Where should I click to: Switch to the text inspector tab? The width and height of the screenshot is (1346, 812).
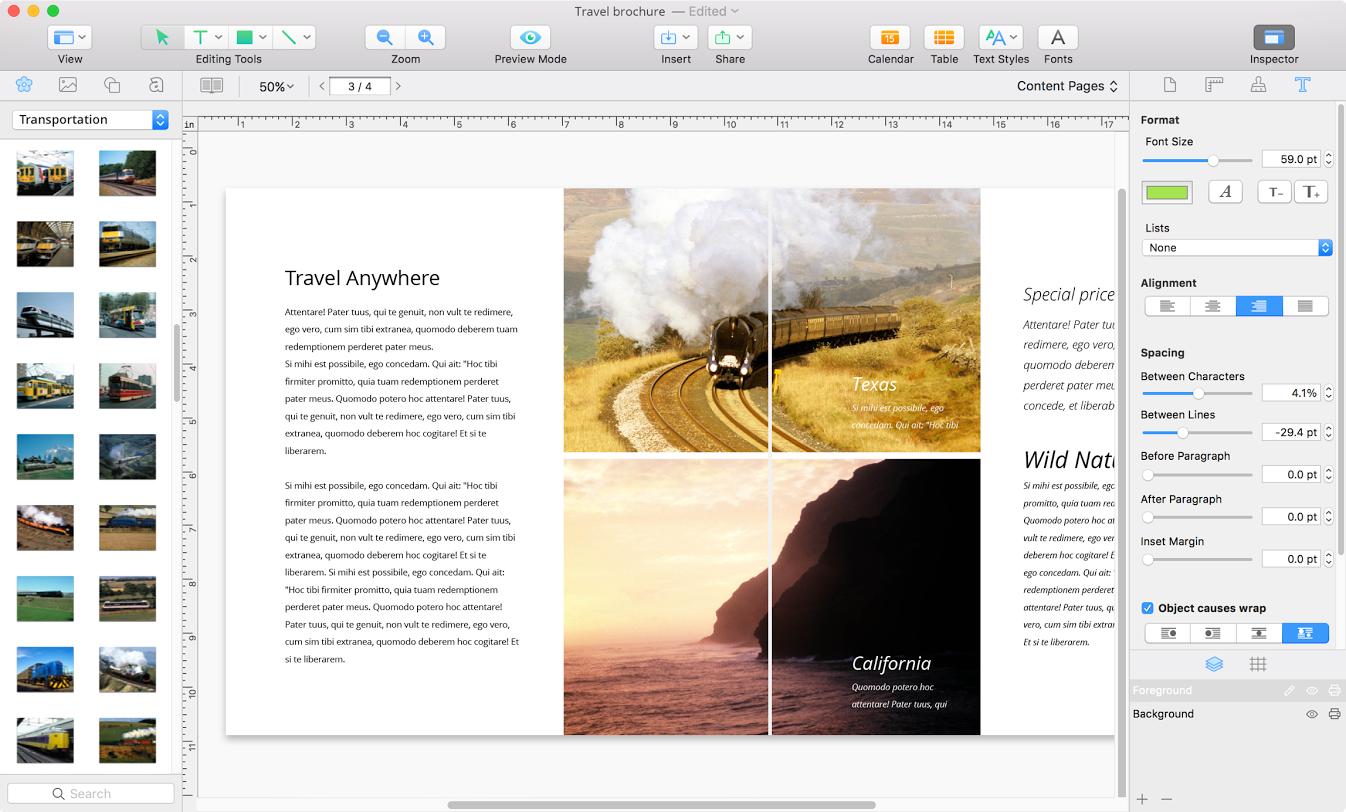click(x=1302, y=85)
